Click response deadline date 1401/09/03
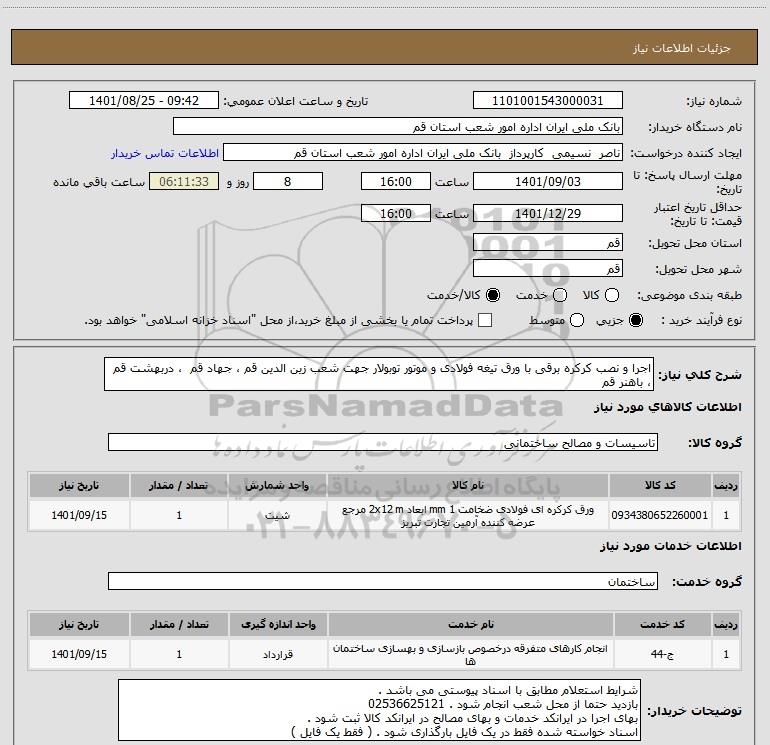The width and height of the screenshot is (770, 745). [x=548, y=181]
